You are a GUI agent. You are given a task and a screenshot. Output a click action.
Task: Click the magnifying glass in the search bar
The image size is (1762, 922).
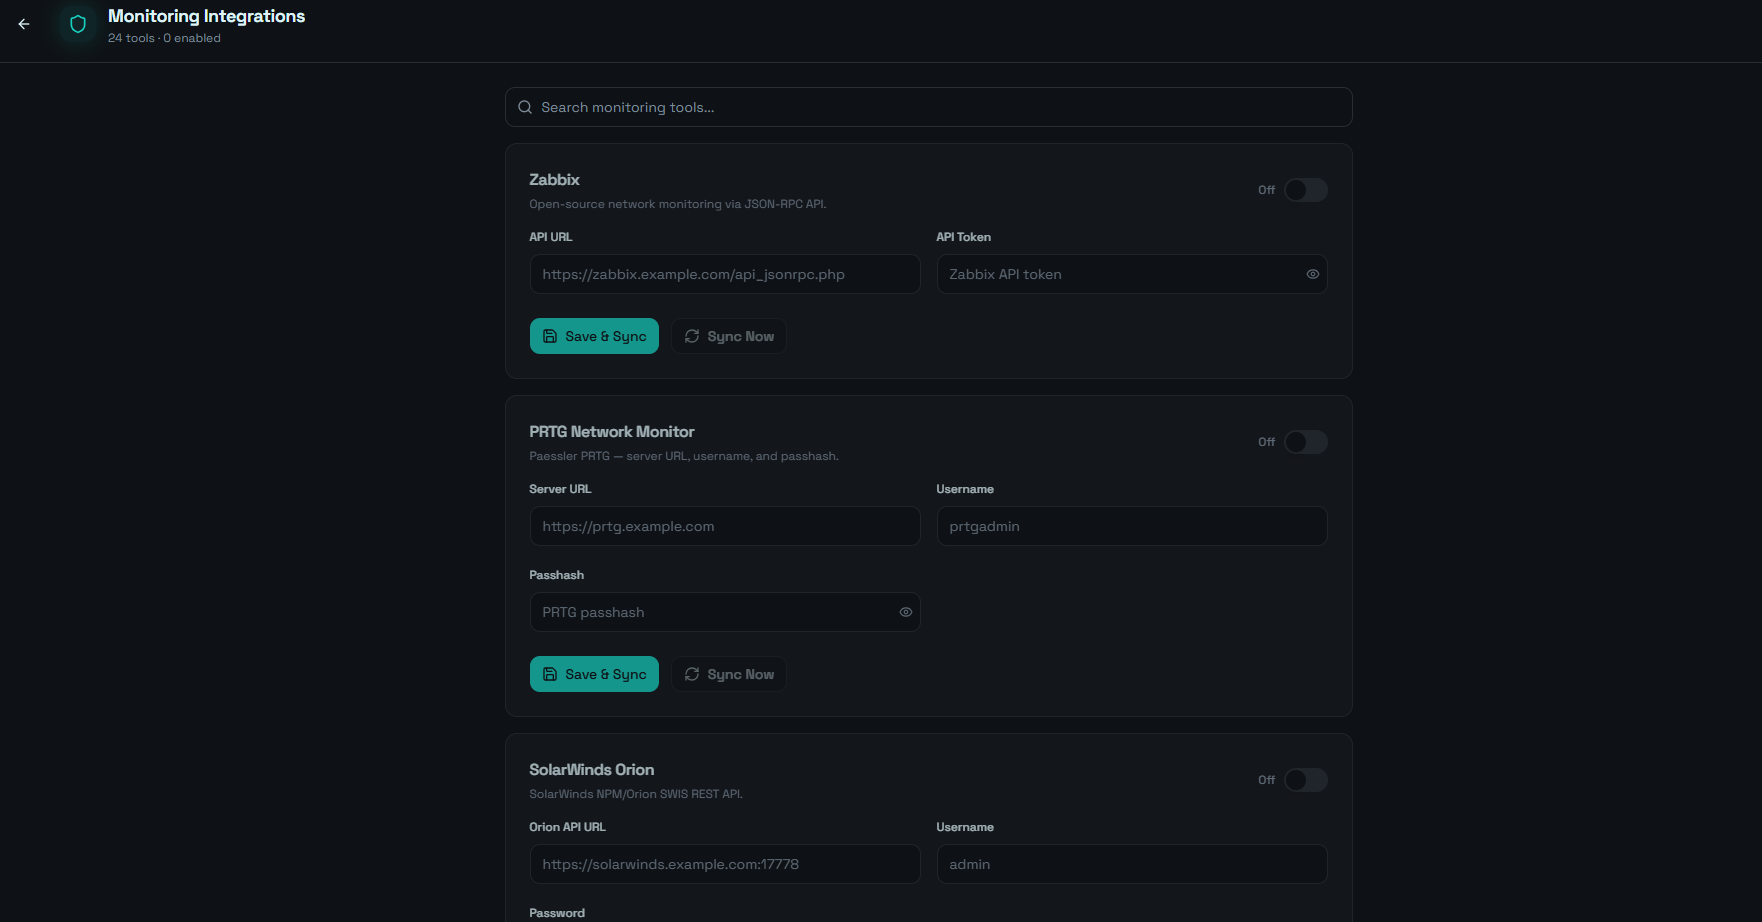click(x=525, y=106)
